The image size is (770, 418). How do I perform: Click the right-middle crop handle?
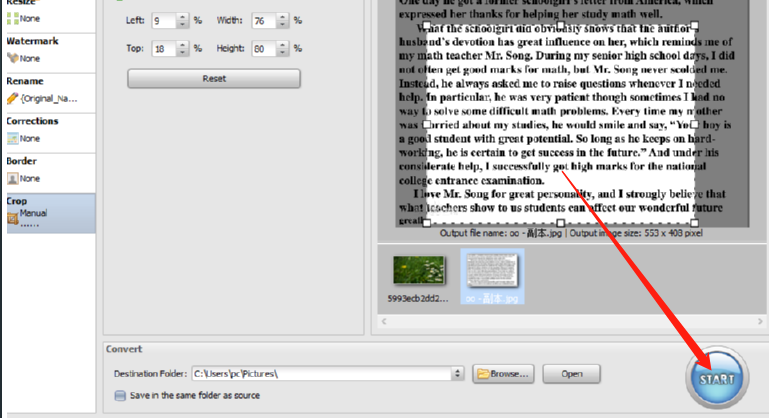[694, 125]
